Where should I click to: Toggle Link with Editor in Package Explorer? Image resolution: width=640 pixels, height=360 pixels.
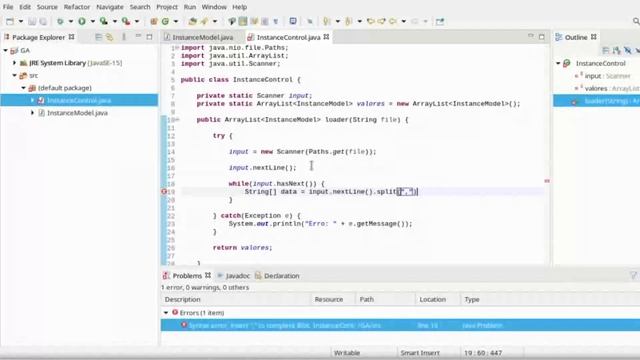[109, 37]
